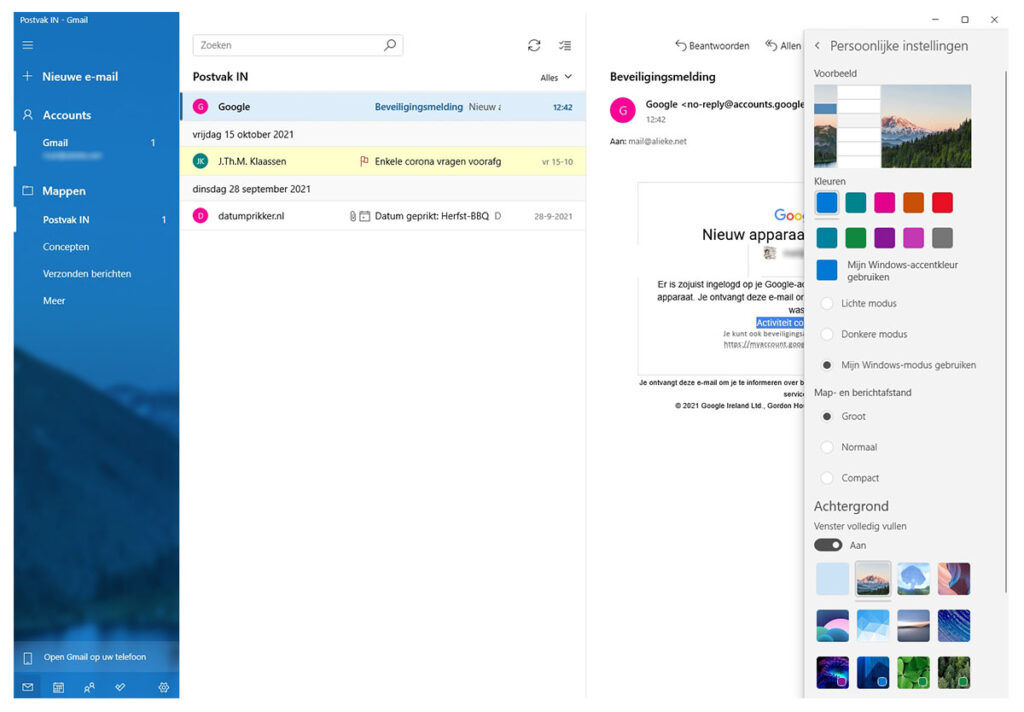Screen dimensions: 1024x712
Task: Open the Calendar app icon
Action: click(59, 687)
